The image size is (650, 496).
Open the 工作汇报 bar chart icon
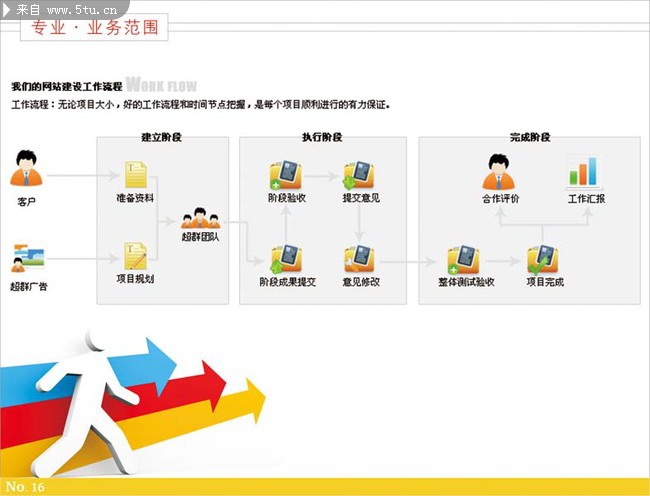coord(585,172)
